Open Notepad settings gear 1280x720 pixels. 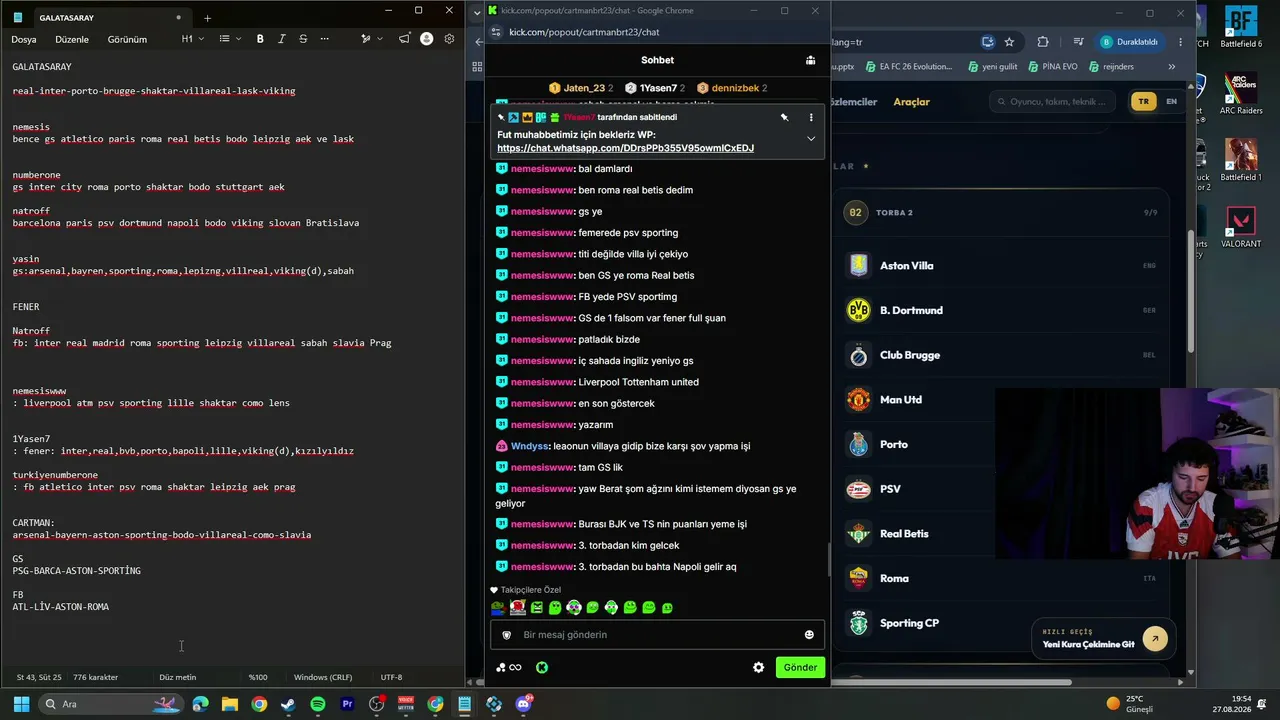[449, 39]
